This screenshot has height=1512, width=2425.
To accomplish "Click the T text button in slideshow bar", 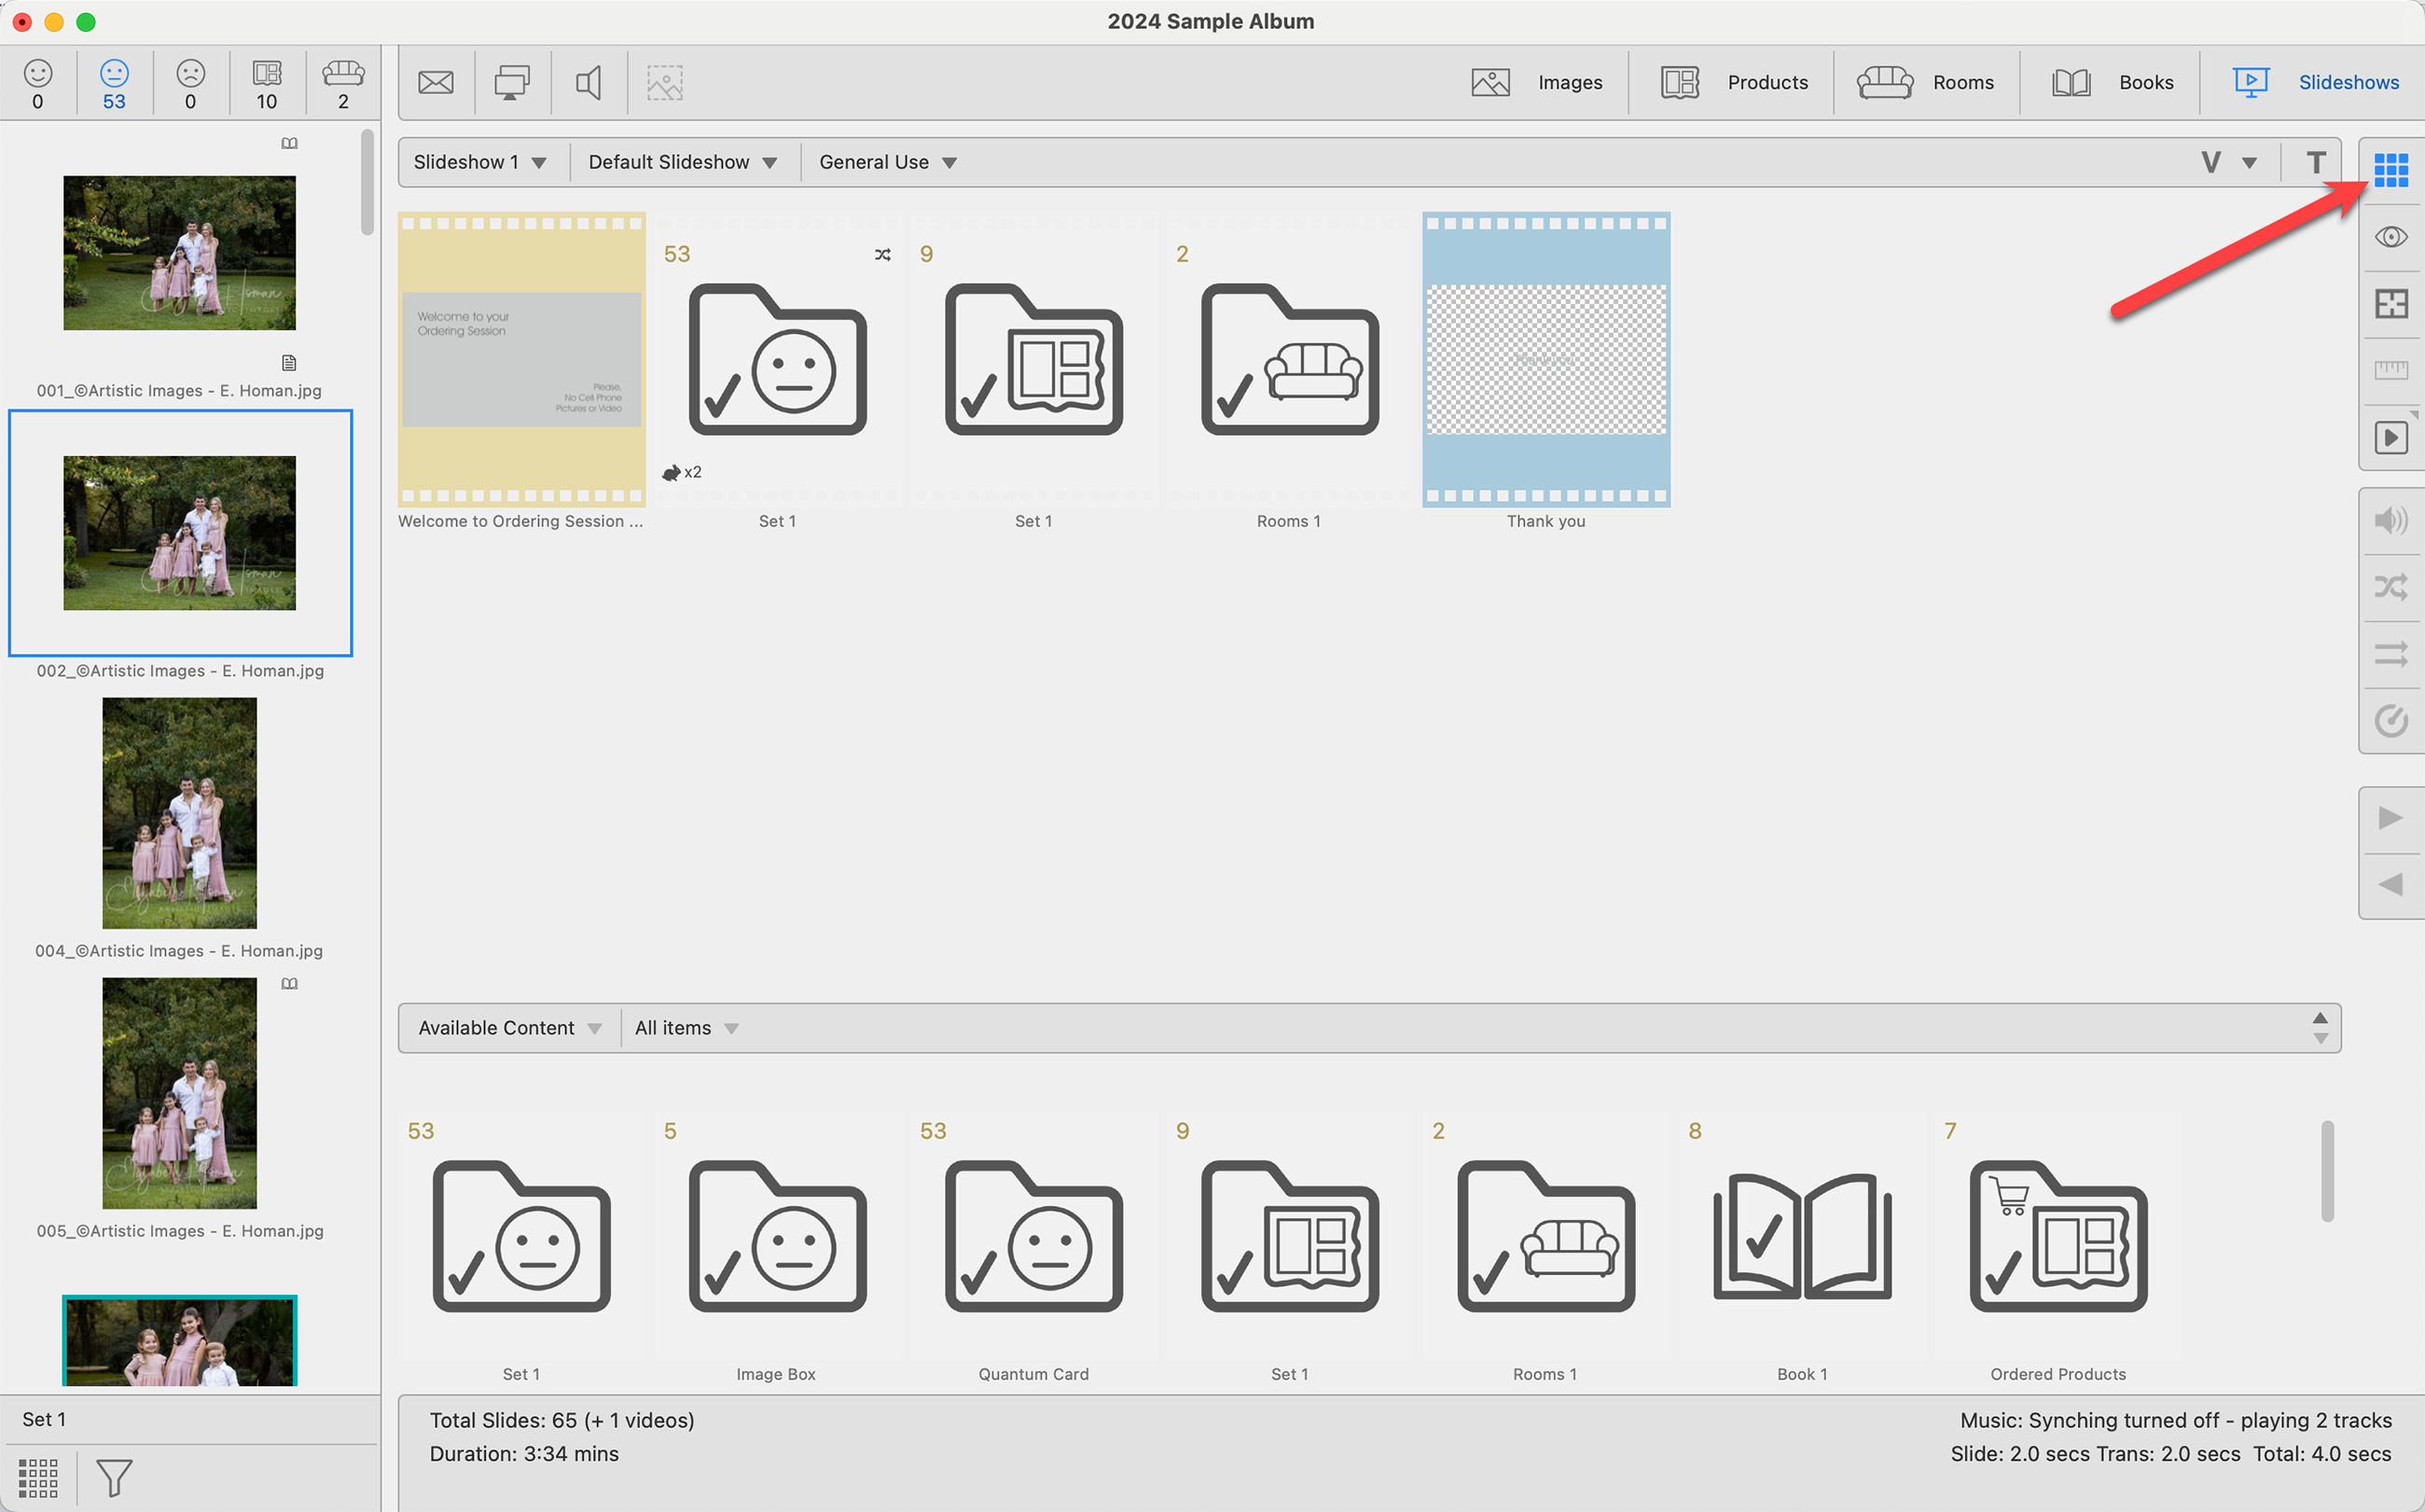I will click(2315, 162).
